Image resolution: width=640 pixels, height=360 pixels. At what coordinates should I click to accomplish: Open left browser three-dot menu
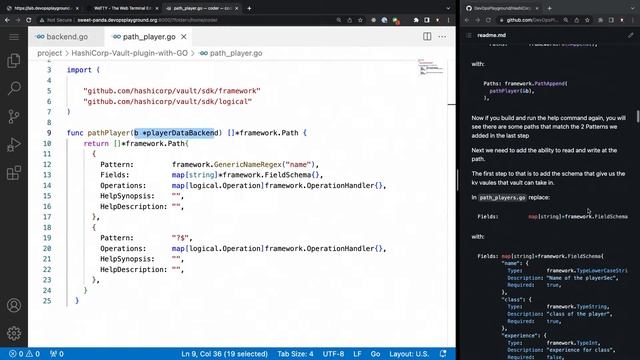tap(448, 20)
